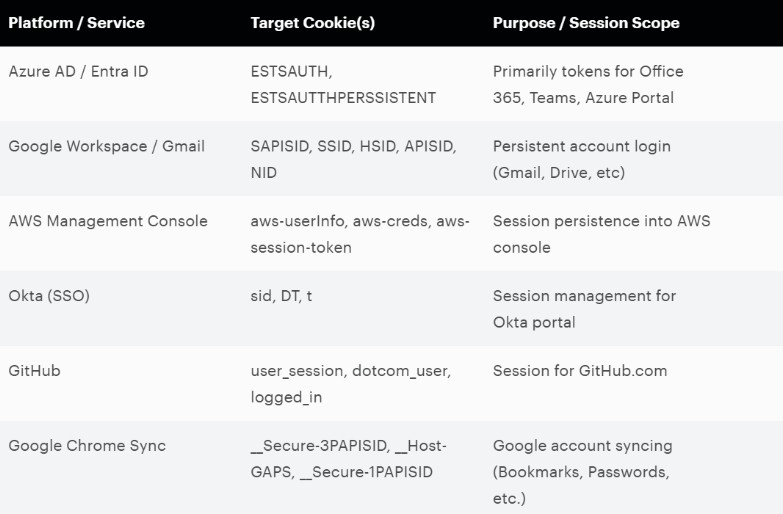This screenshot has height=514, width=783.
Task: Click the aws-userInfo, aws-creds cookies cell
Action: [359, 234]
